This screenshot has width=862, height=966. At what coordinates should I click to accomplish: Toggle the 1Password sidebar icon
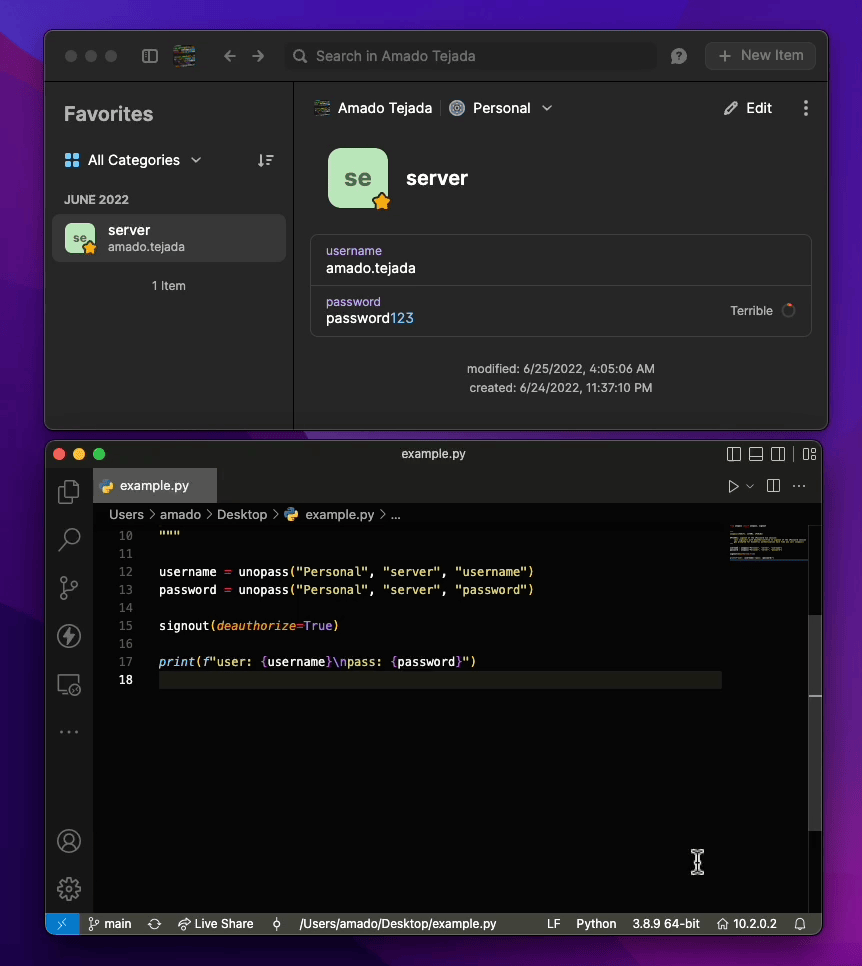tap(150, 56)
